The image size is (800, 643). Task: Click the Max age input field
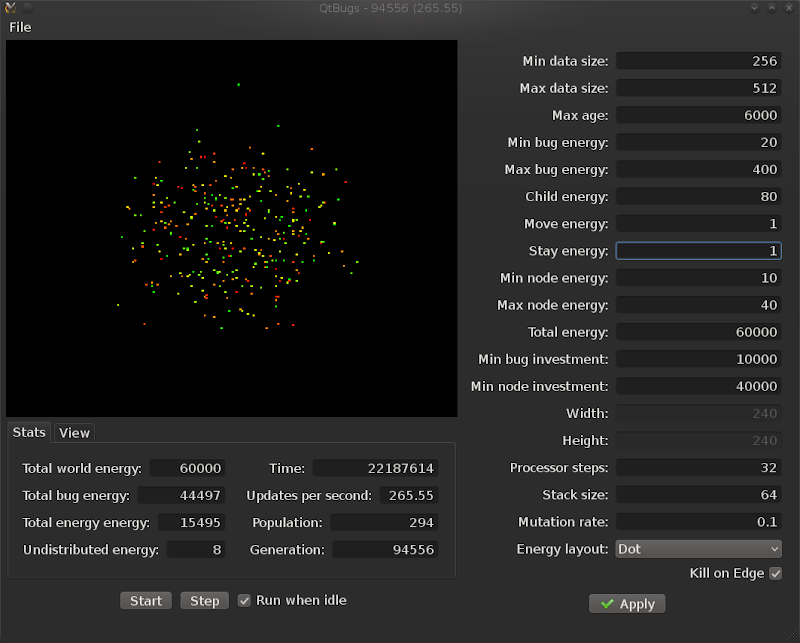coord(698,116)
